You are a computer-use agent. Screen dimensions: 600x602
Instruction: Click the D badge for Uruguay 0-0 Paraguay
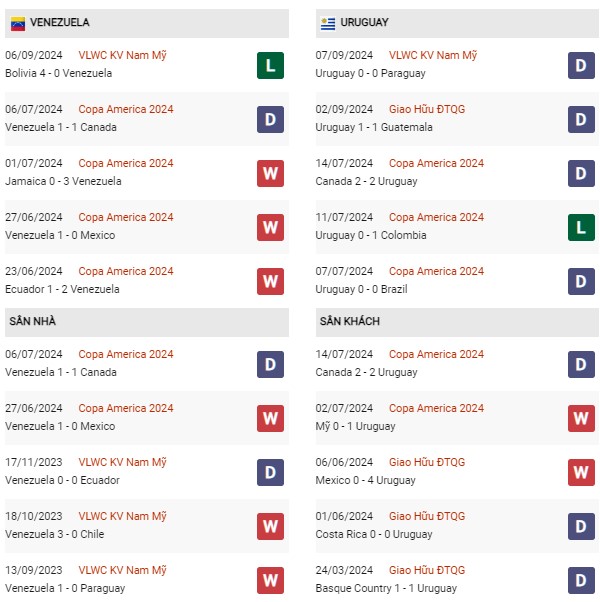(x=581, y=65)
